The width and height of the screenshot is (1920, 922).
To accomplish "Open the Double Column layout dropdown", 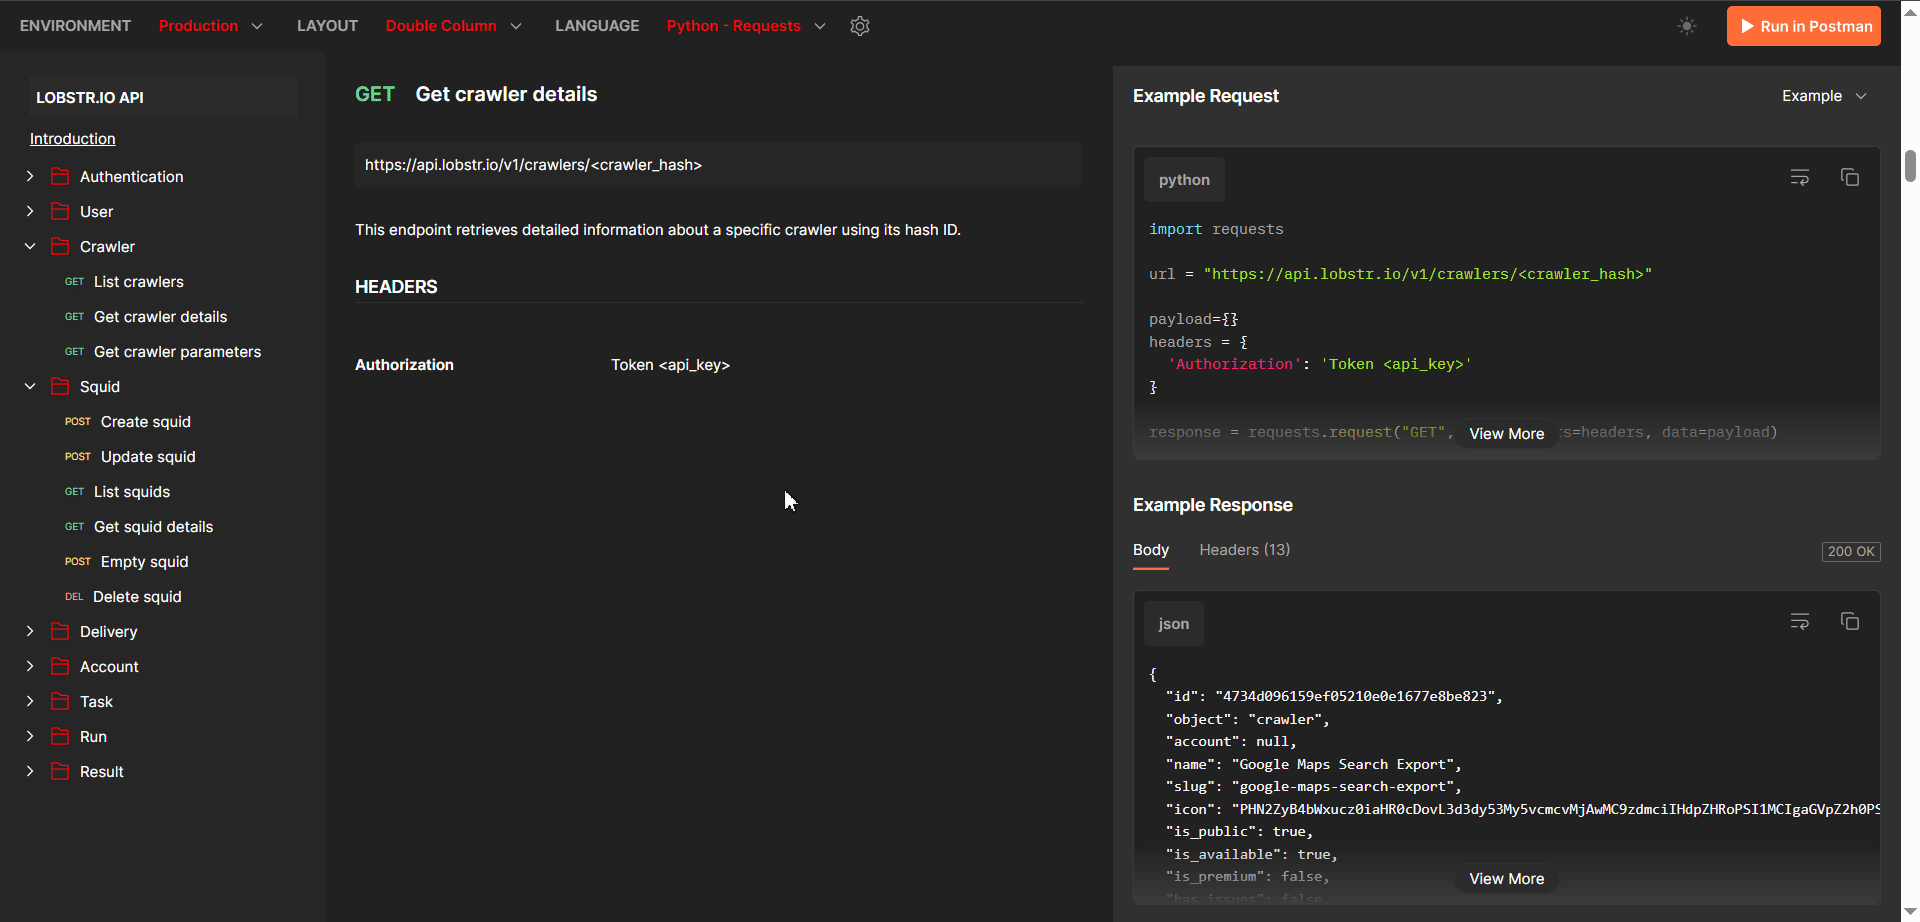I will [454, 26].
